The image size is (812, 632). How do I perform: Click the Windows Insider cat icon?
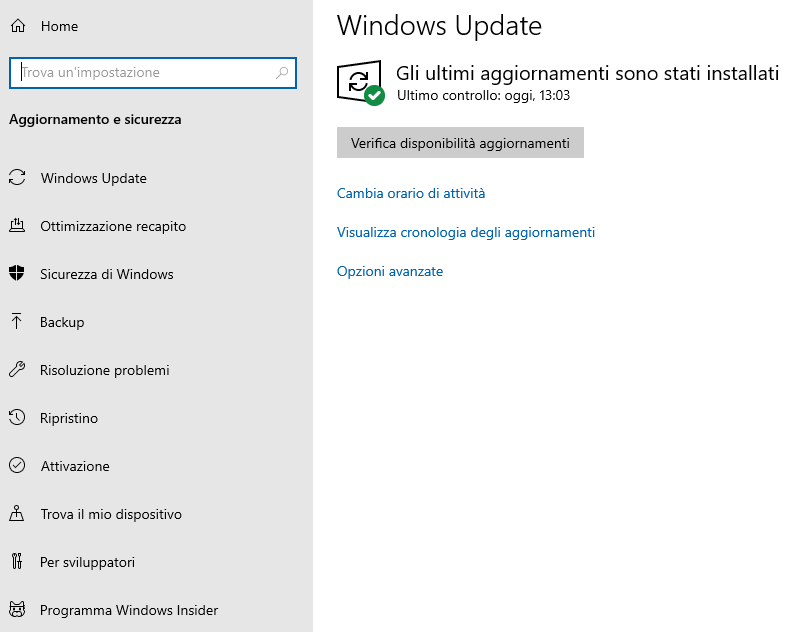(x=17, y=610)
